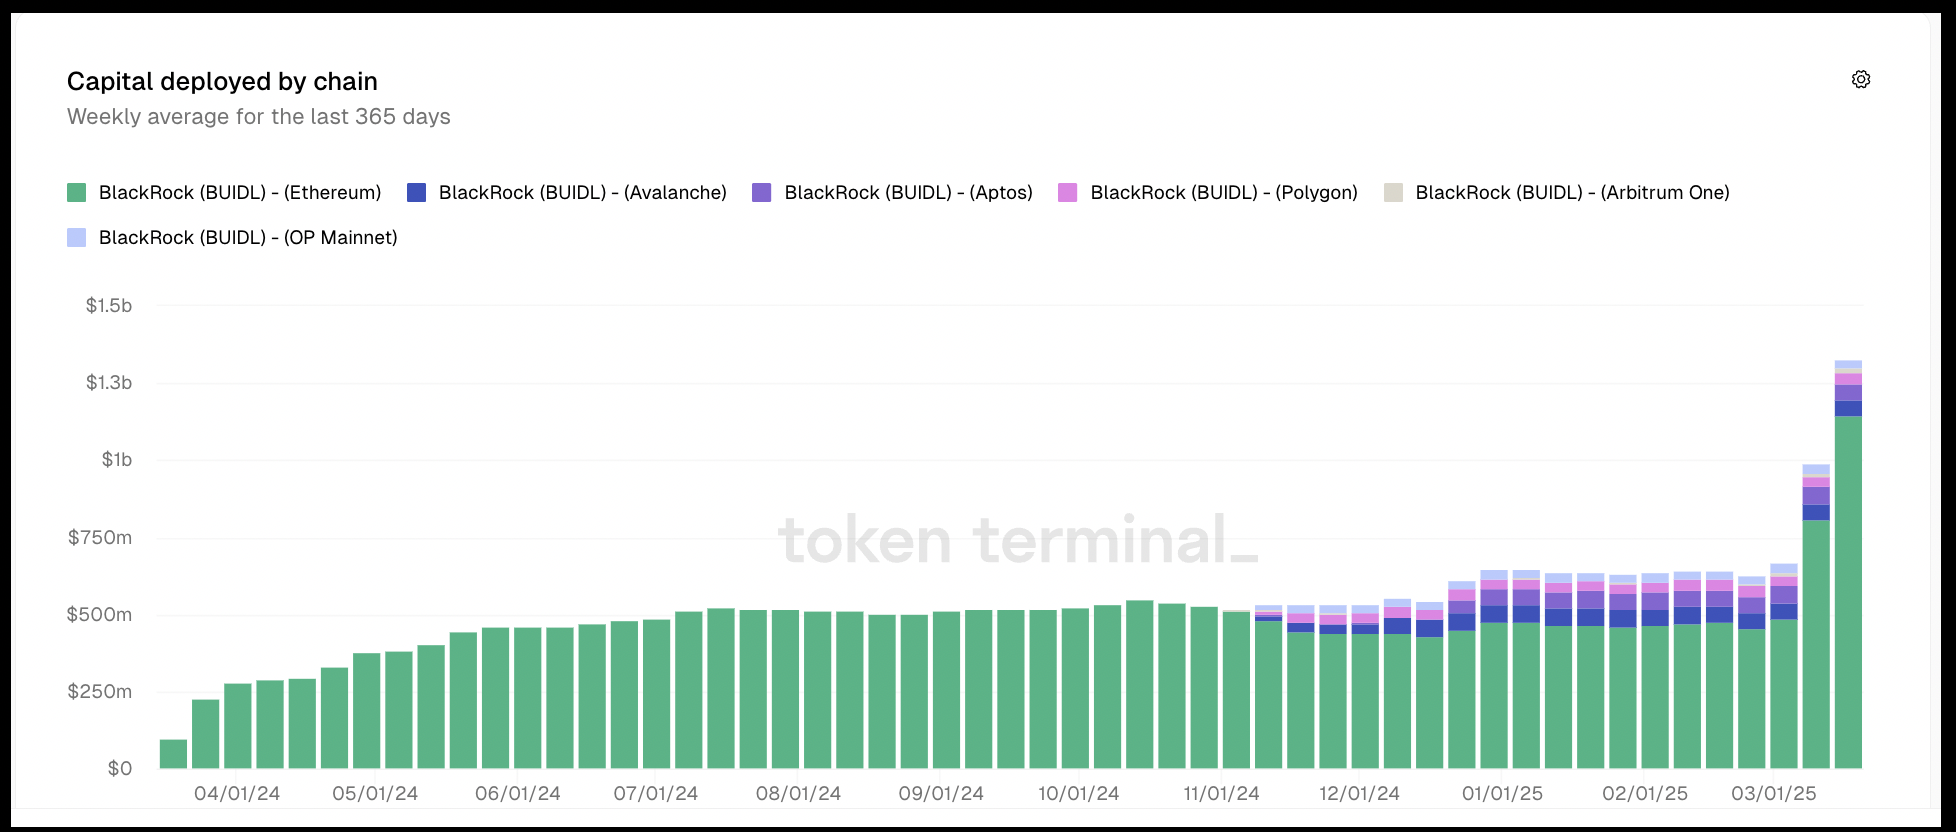
Task: Hide BlackRock (BUIDL) - (OP Mainnet) series label
Action: 248,238
